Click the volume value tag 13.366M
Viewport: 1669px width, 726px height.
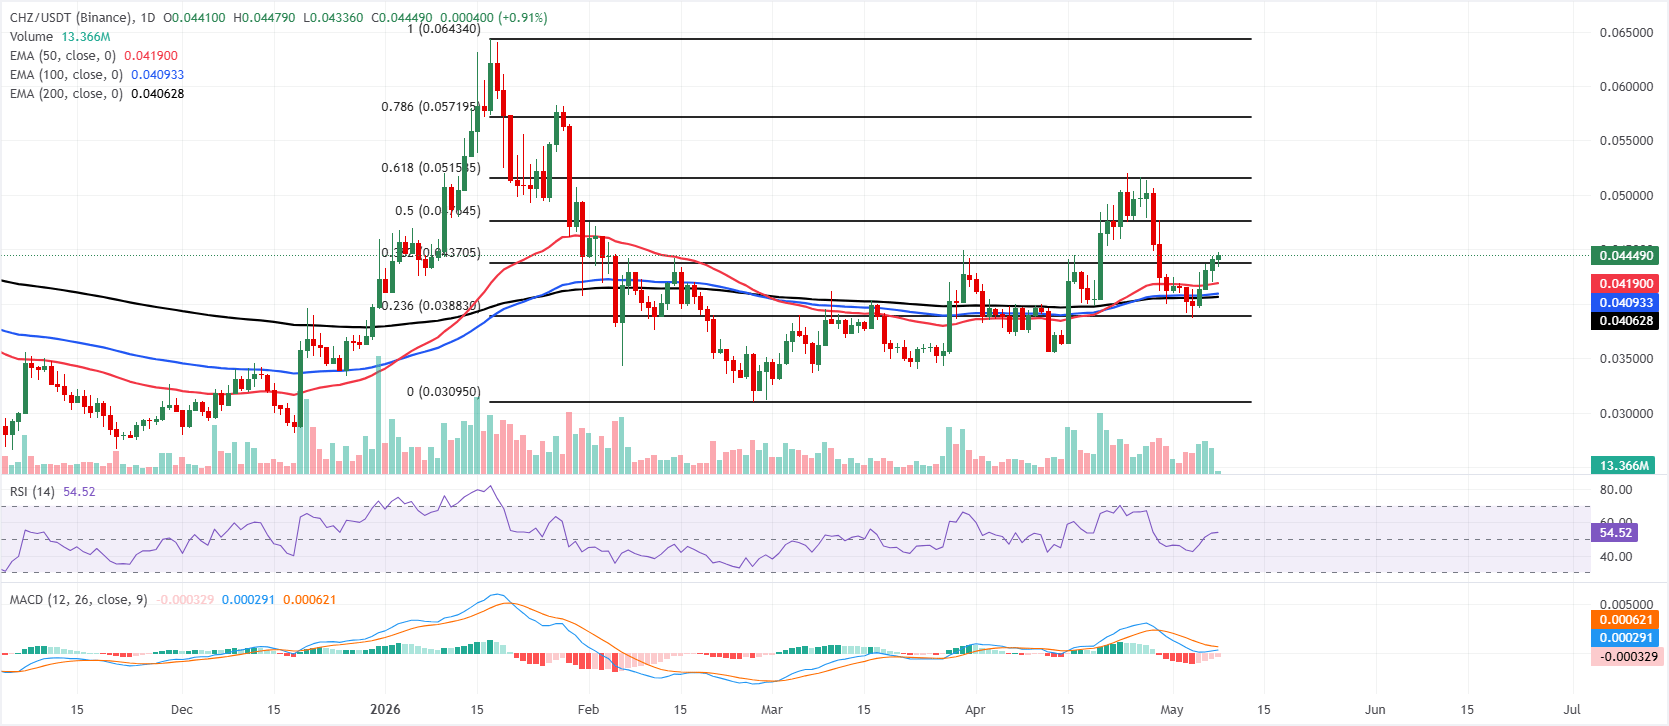click(1625, 466)
